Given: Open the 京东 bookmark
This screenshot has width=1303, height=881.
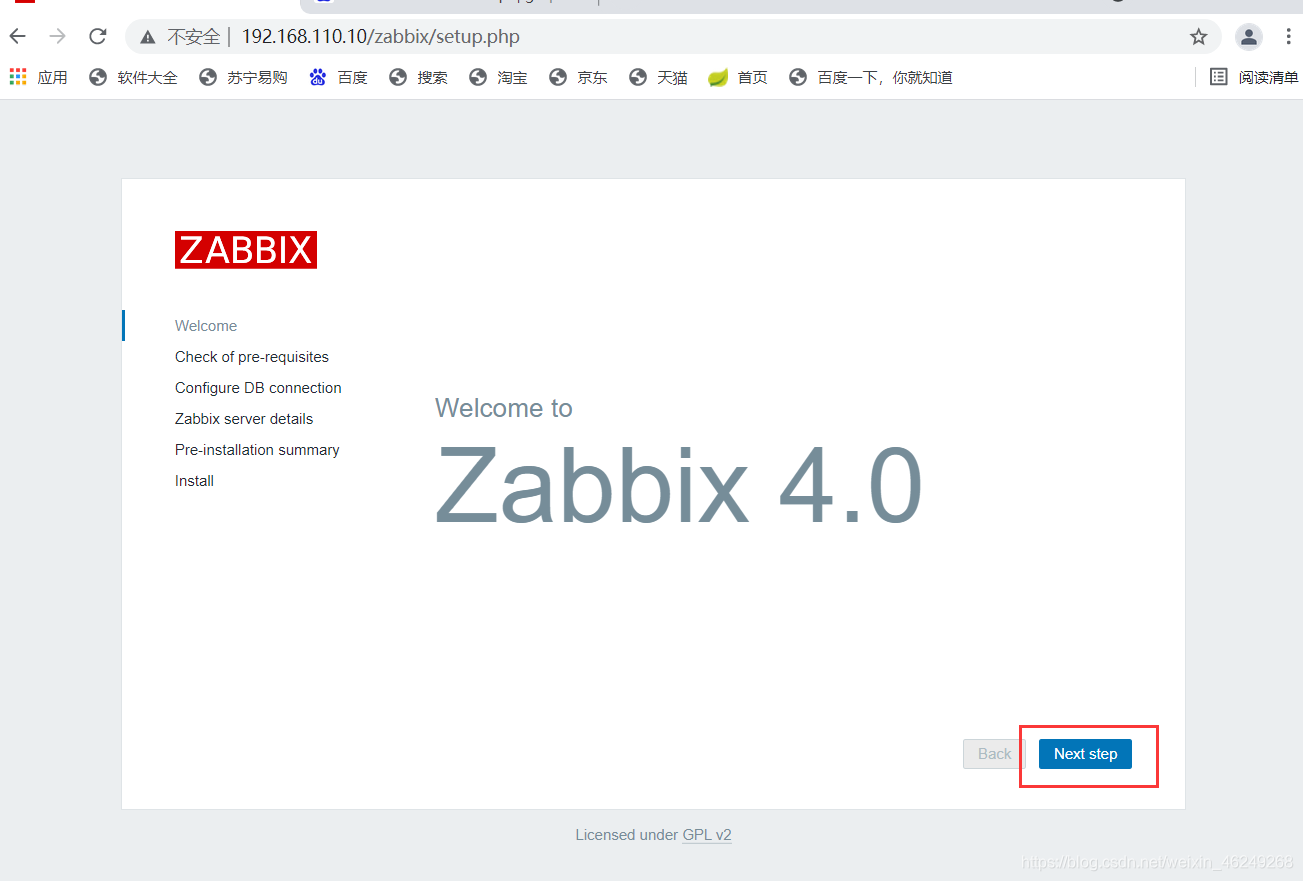Looking at the screenshot, I should 578,77.
